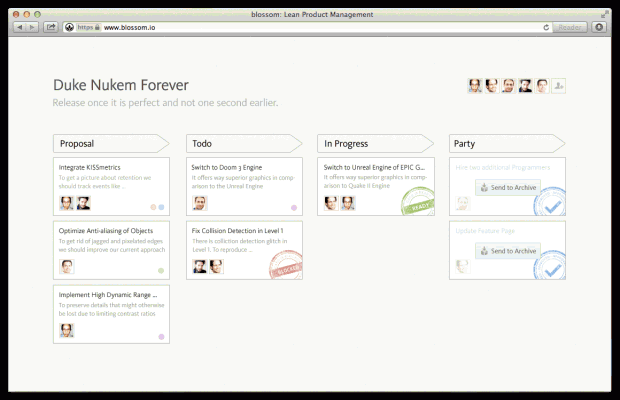Open the Fix Collision Detection in Level 1 card
Viewport: 620px width, 400px height.
244,250
